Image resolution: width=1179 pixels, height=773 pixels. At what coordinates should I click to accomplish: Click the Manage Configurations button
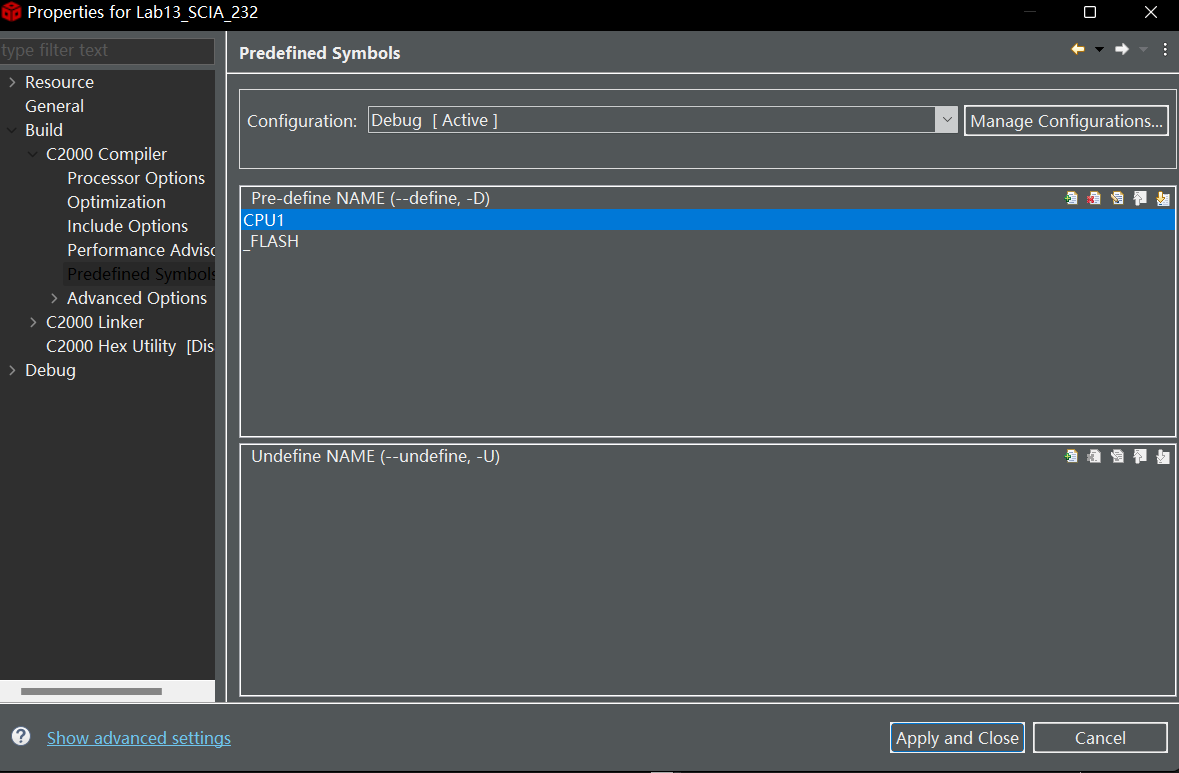tap(1066, 121)
